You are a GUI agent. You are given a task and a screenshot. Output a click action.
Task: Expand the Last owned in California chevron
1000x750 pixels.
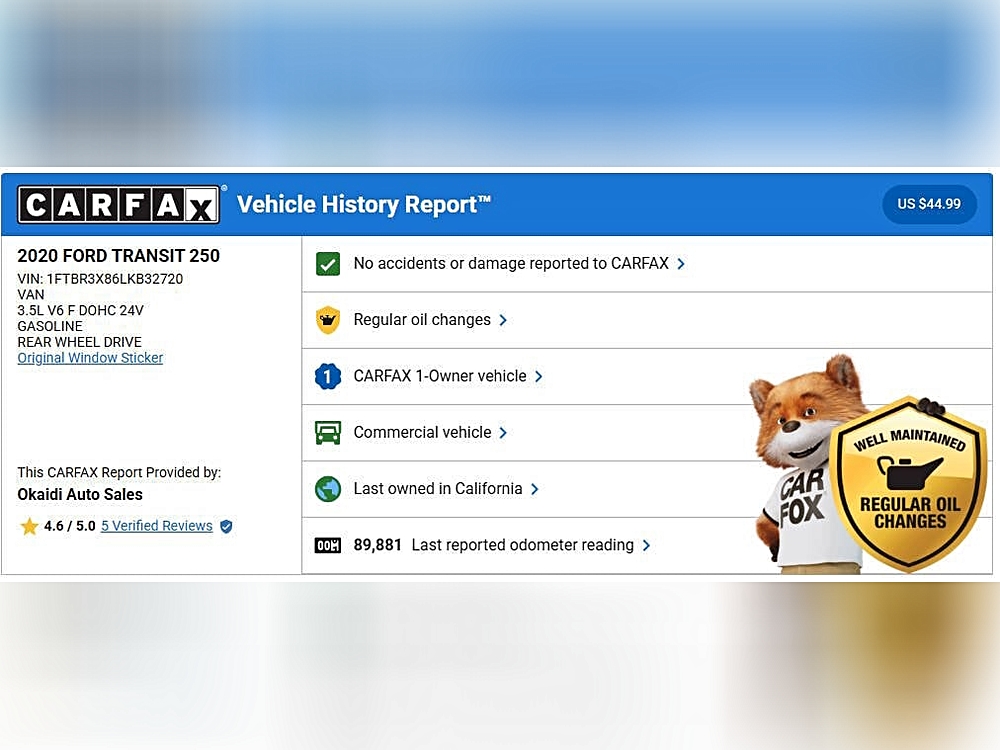(x=535, y=489)
